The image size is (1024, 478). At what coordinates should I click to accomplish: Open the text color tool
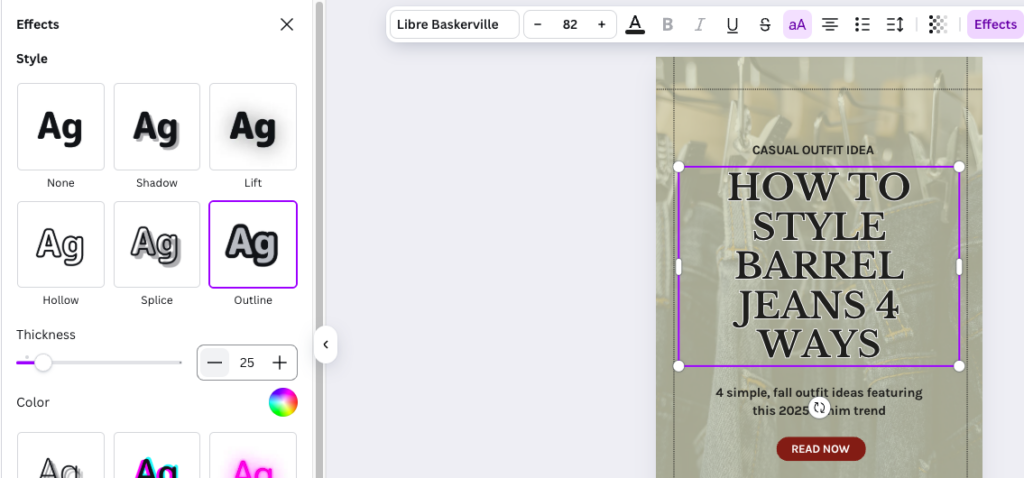635,24
